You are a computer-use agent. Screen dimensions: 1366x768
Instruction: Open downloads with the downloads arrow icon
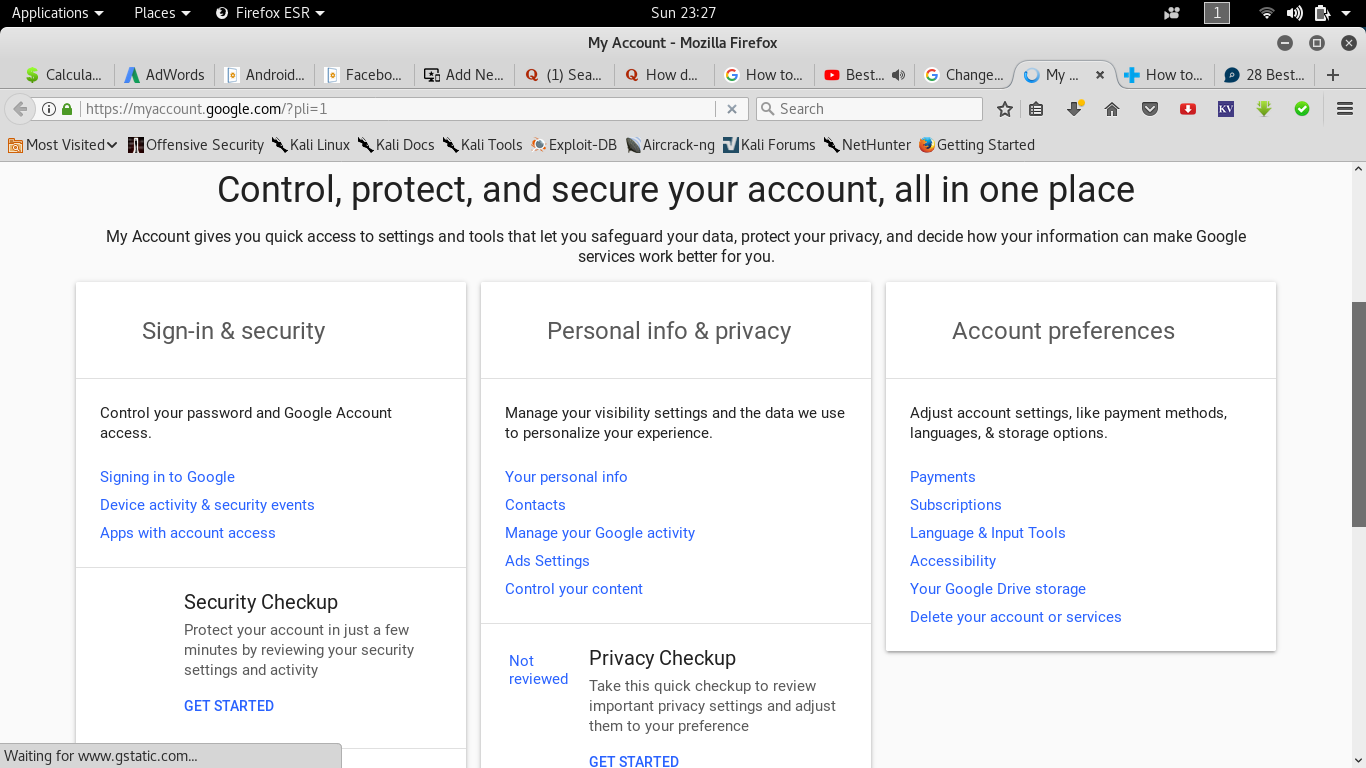point(1072,108)
